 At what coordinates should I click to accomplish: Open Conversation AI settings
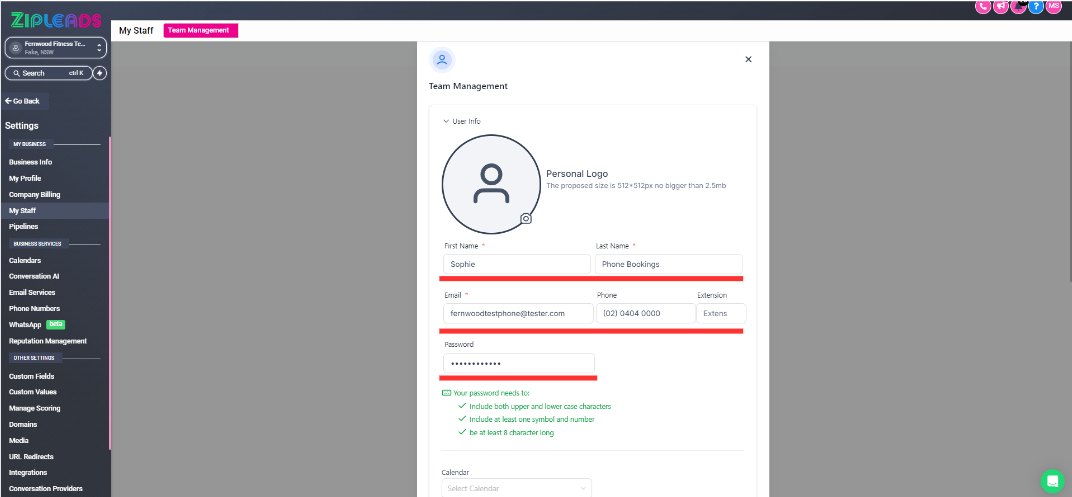(34, 276)
